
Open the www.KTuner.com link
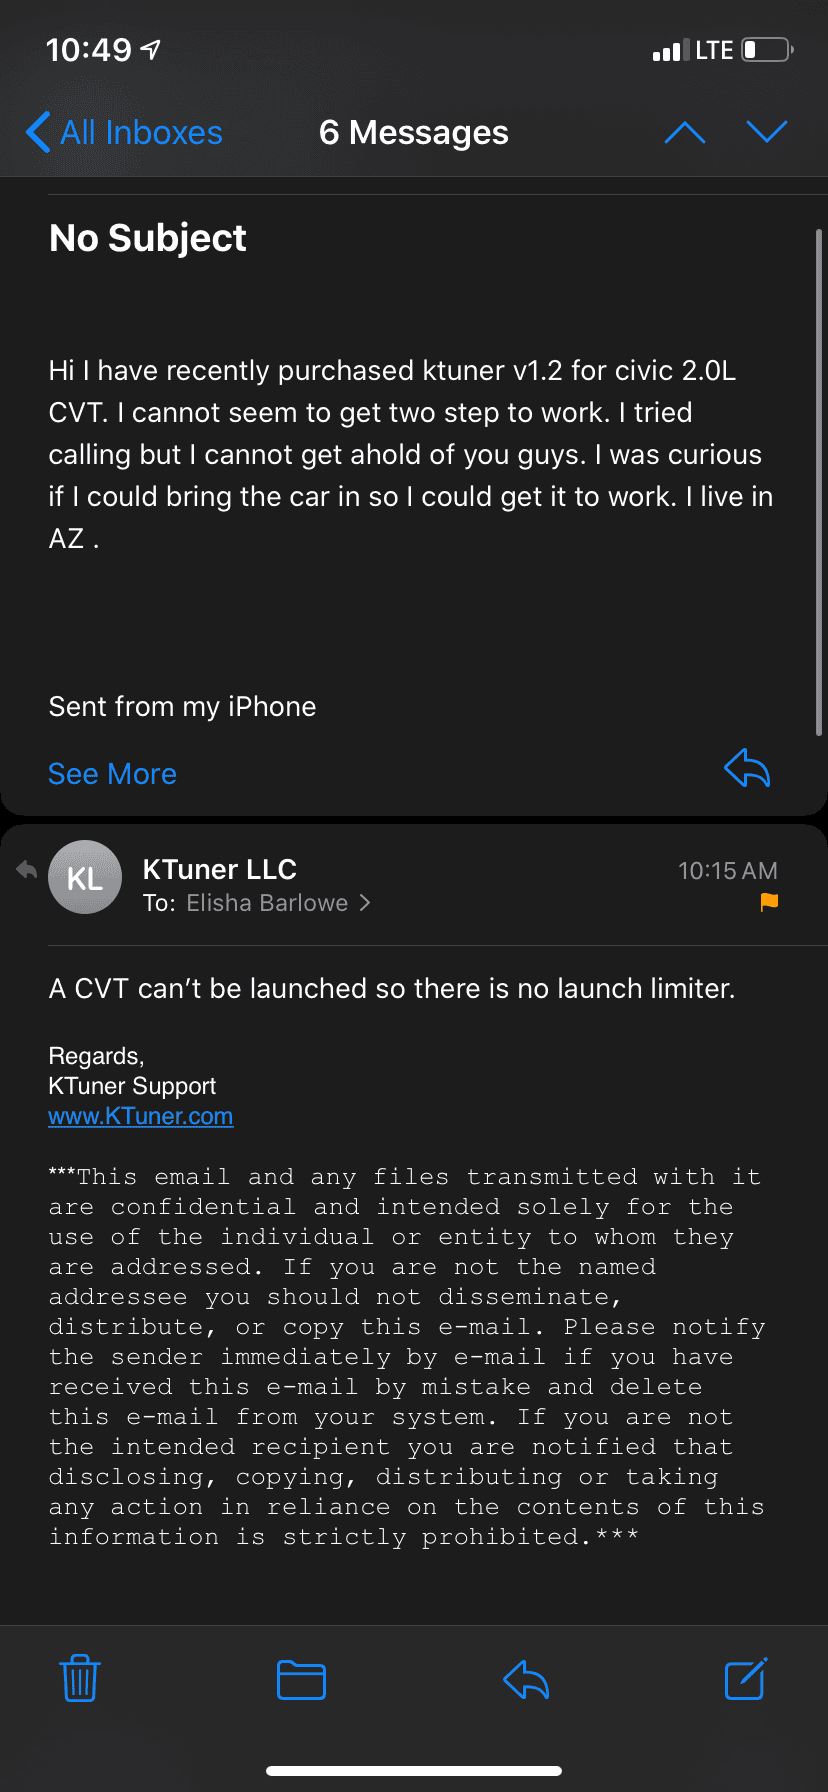click(x=141, y=1116)
